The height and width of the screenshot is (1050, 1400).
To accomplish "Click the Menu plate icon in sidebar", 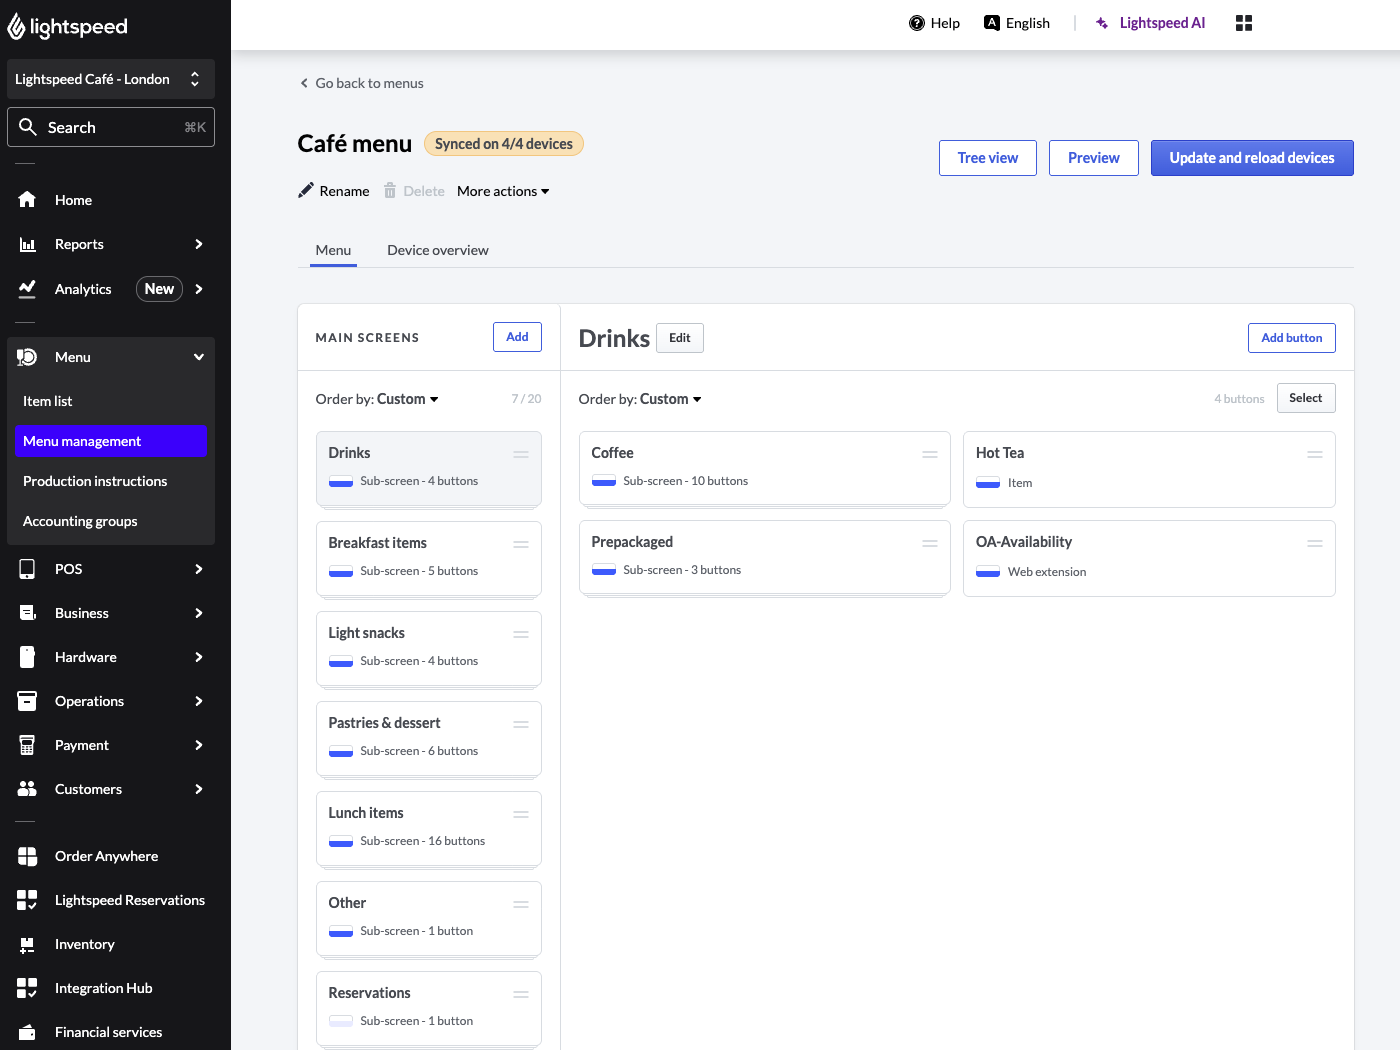I will (x=27, y=357).
